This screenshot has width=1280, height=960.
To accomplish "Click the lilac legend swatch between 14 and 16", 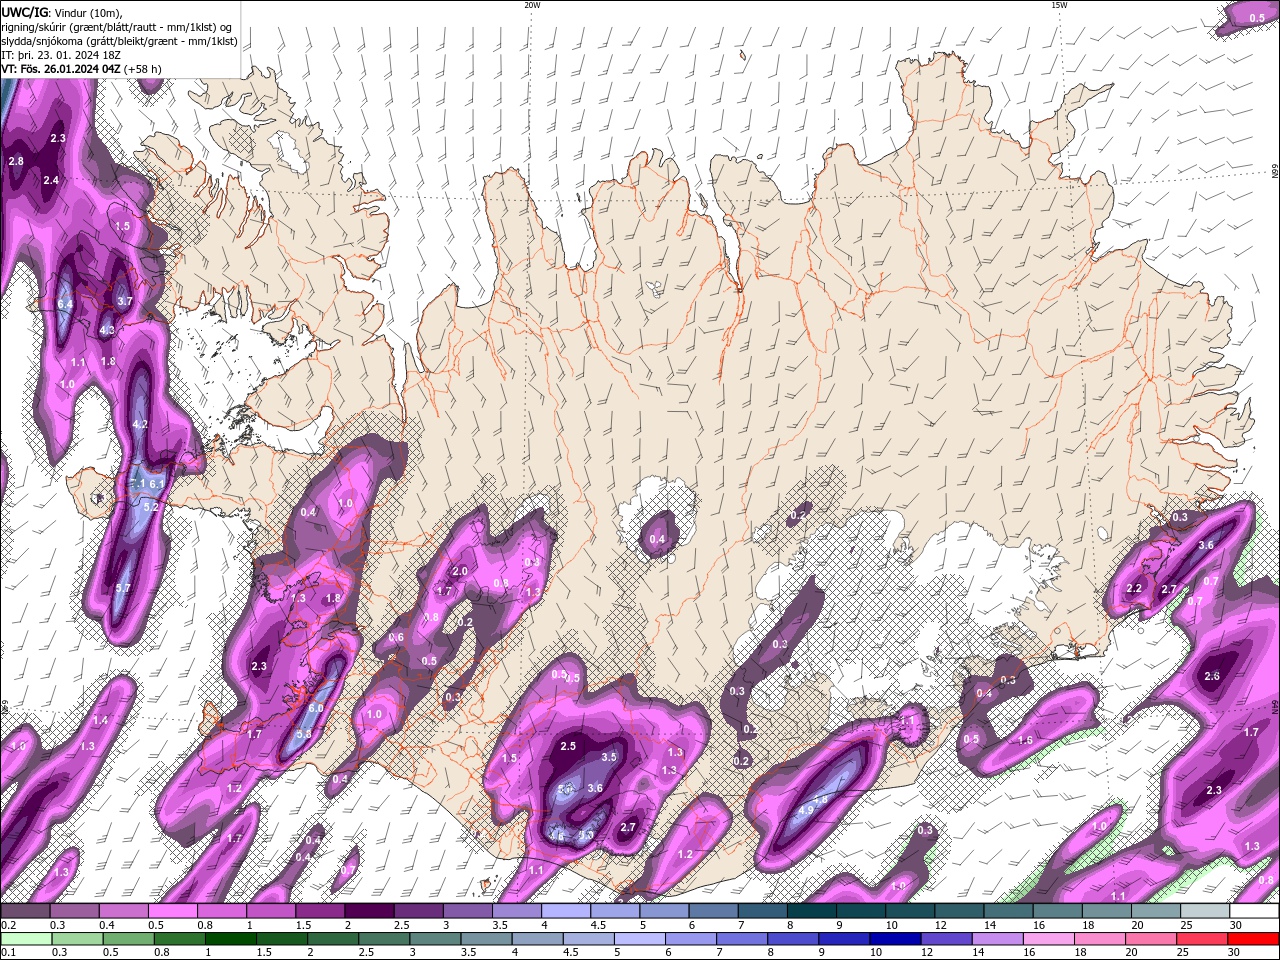I will 996,939.
